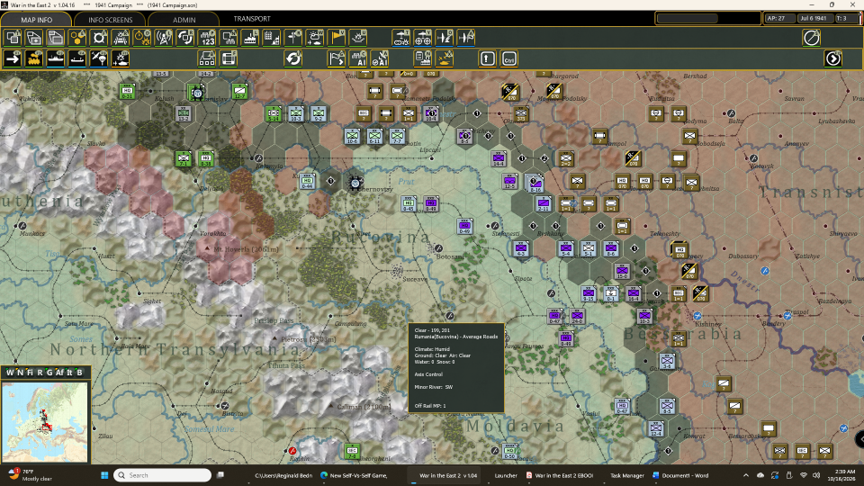Image resolution: width=864 pixels, height=486 pixels.
Task: Click the supply depot list icon
Action: 423,58
